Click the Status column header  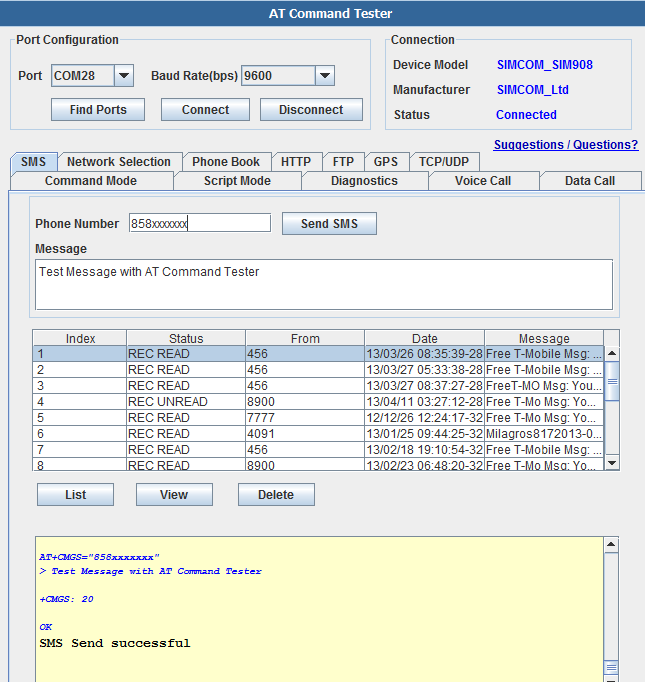186,338
